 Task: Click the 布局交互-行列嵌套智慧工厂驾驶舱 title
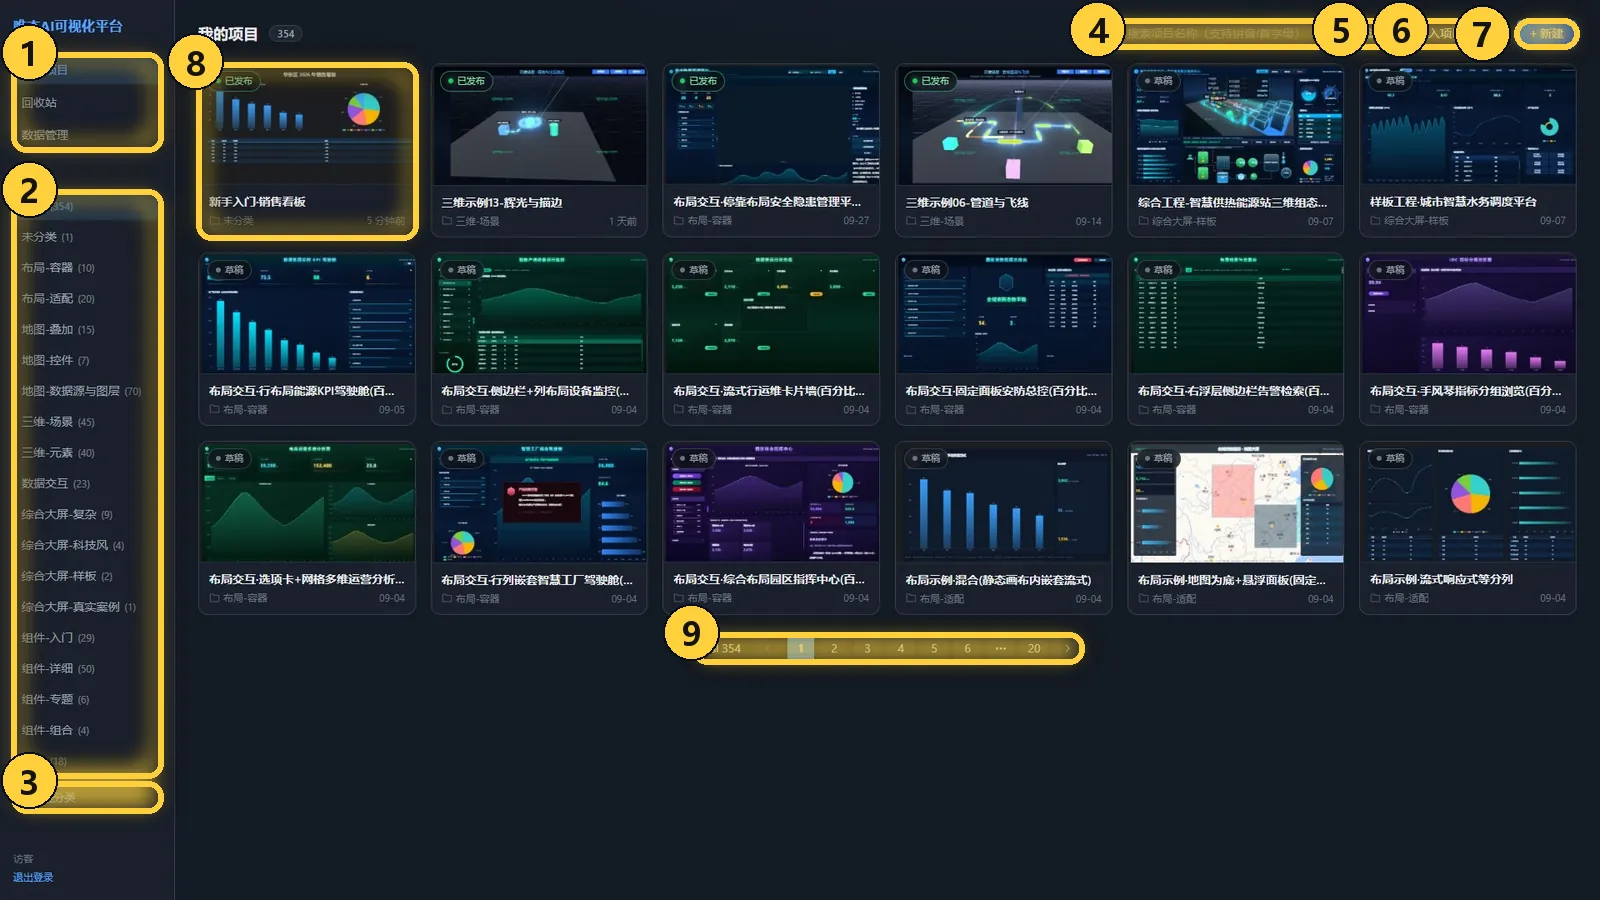(537, 580)
